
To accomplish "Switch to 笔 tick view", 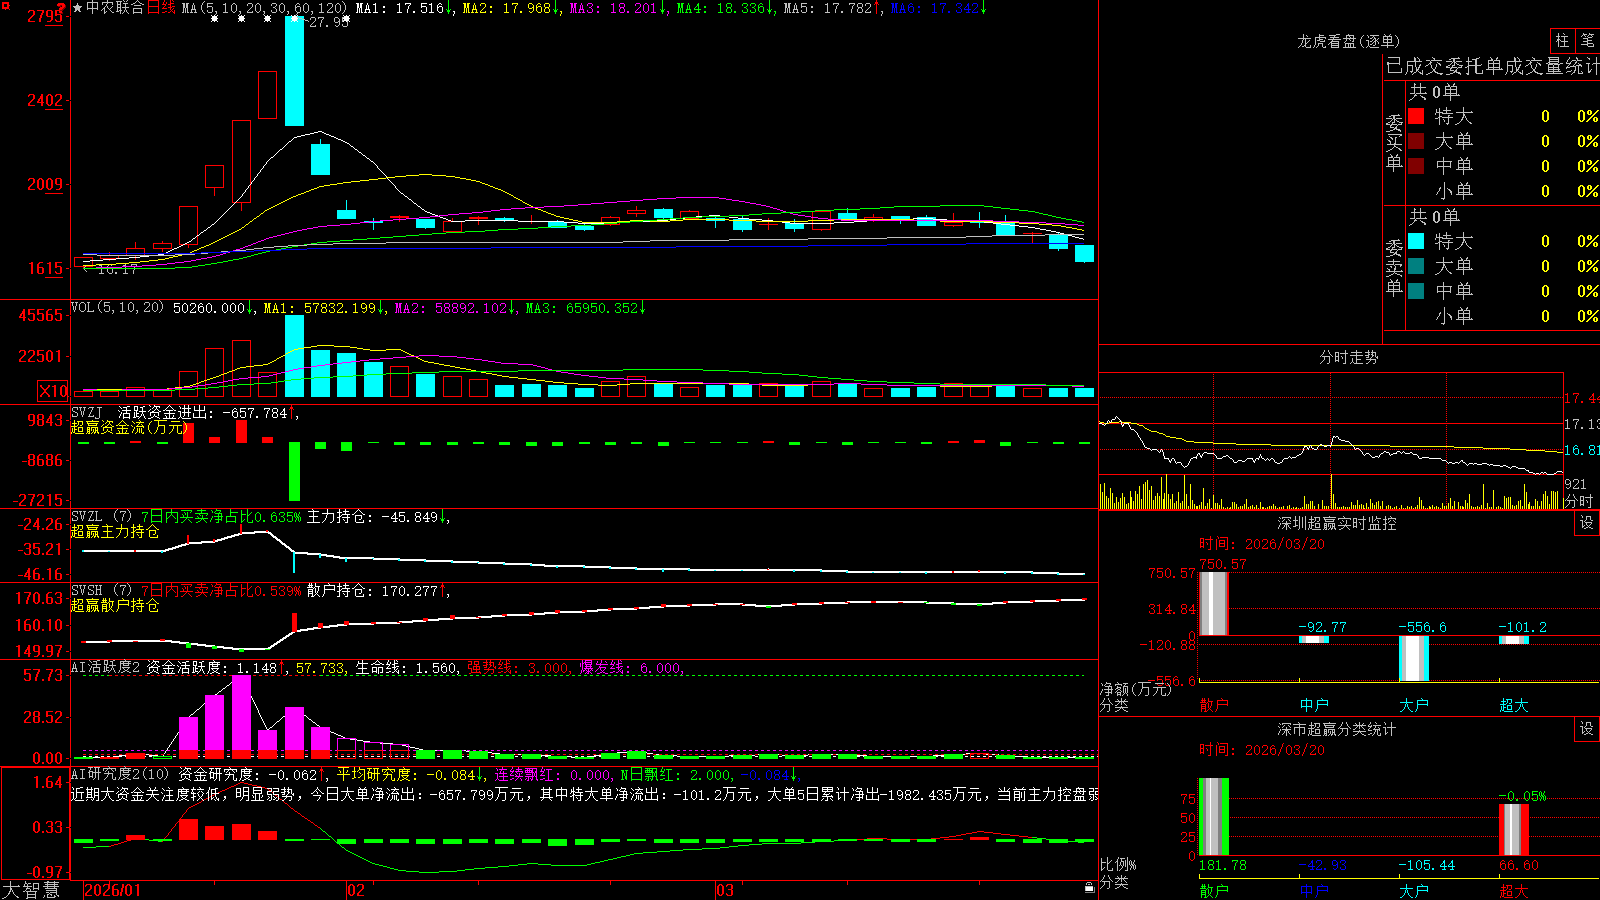I will pos(1588,41).
